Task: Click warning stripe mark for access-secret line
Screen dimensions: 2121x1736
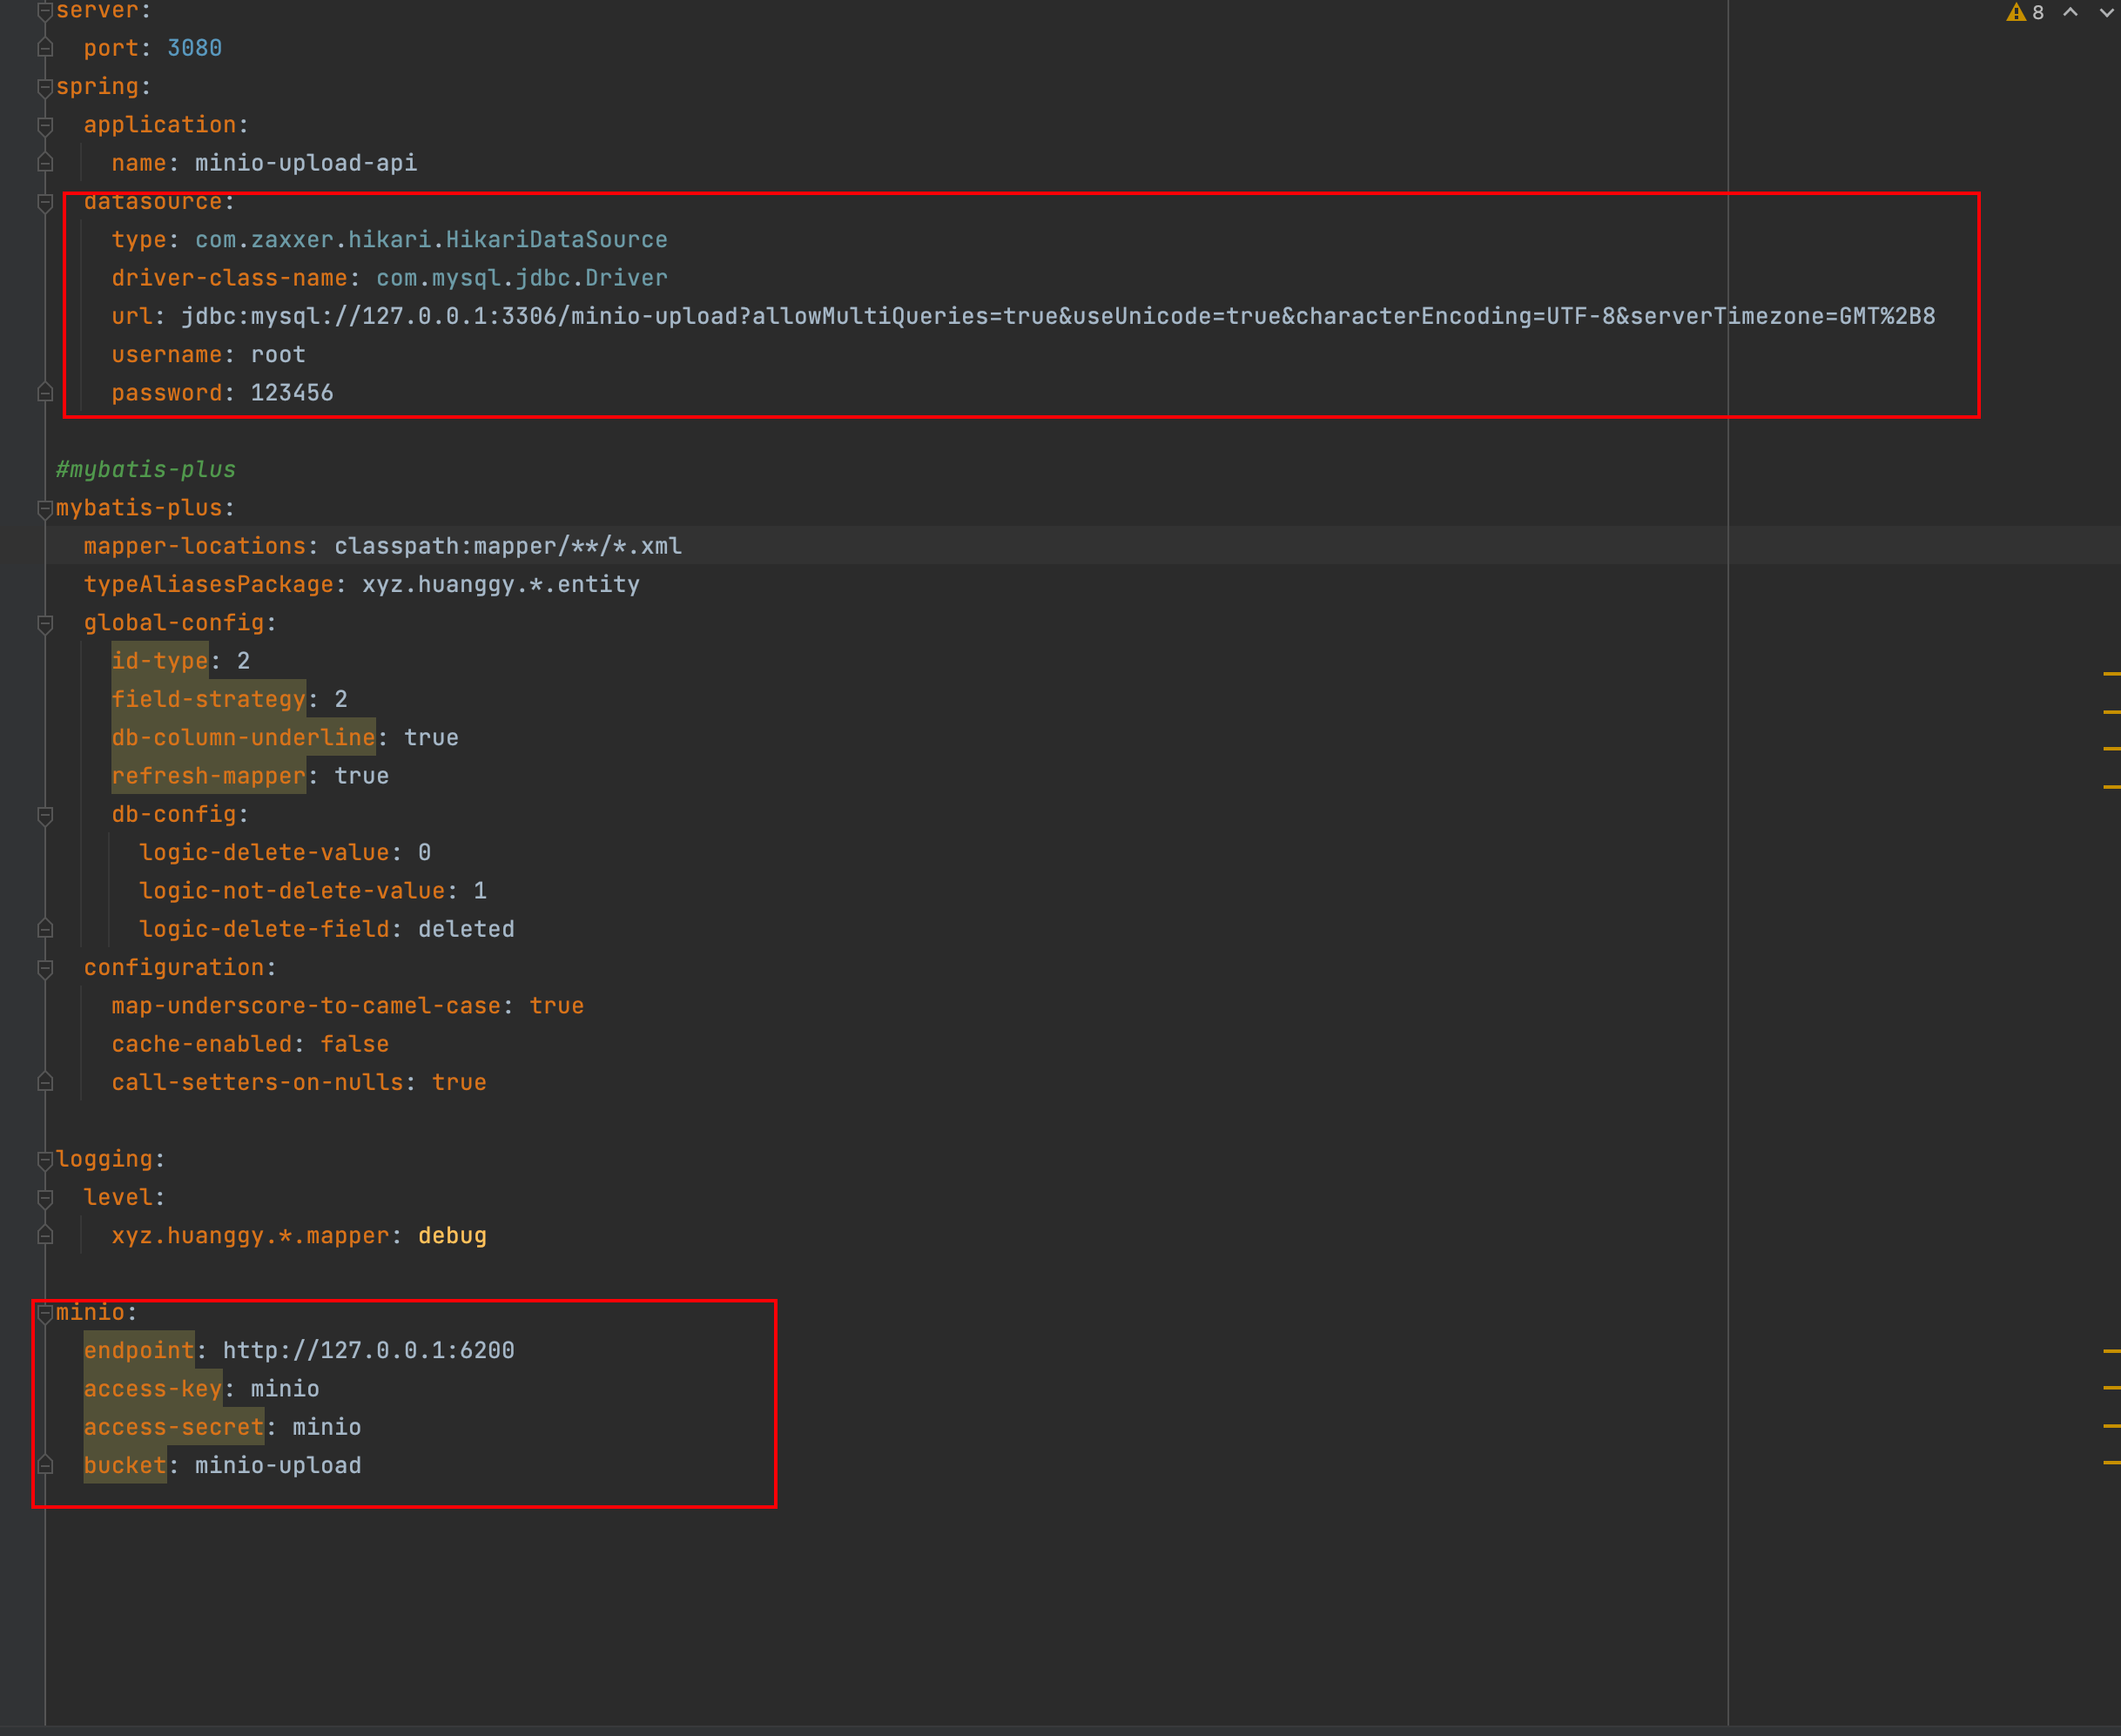Action: [x=2112, y=1425]
